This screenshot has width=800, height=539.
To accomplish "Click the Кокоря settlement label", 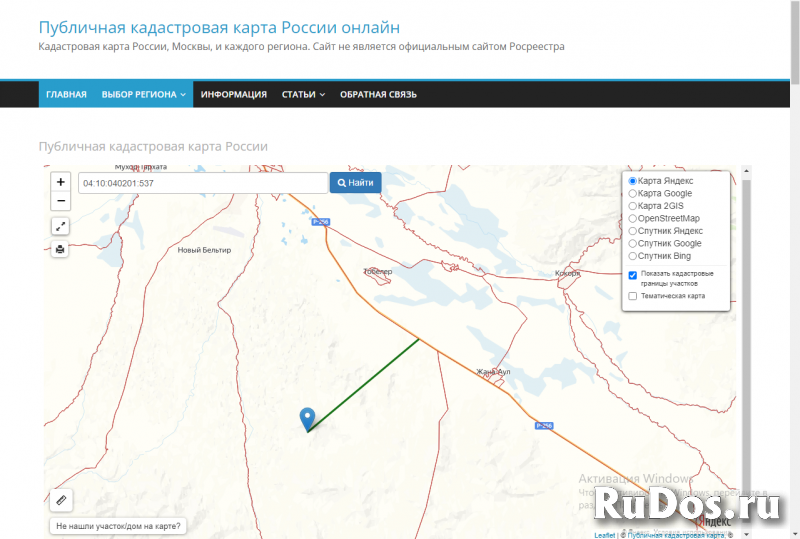I will click(x=567, y=273).
